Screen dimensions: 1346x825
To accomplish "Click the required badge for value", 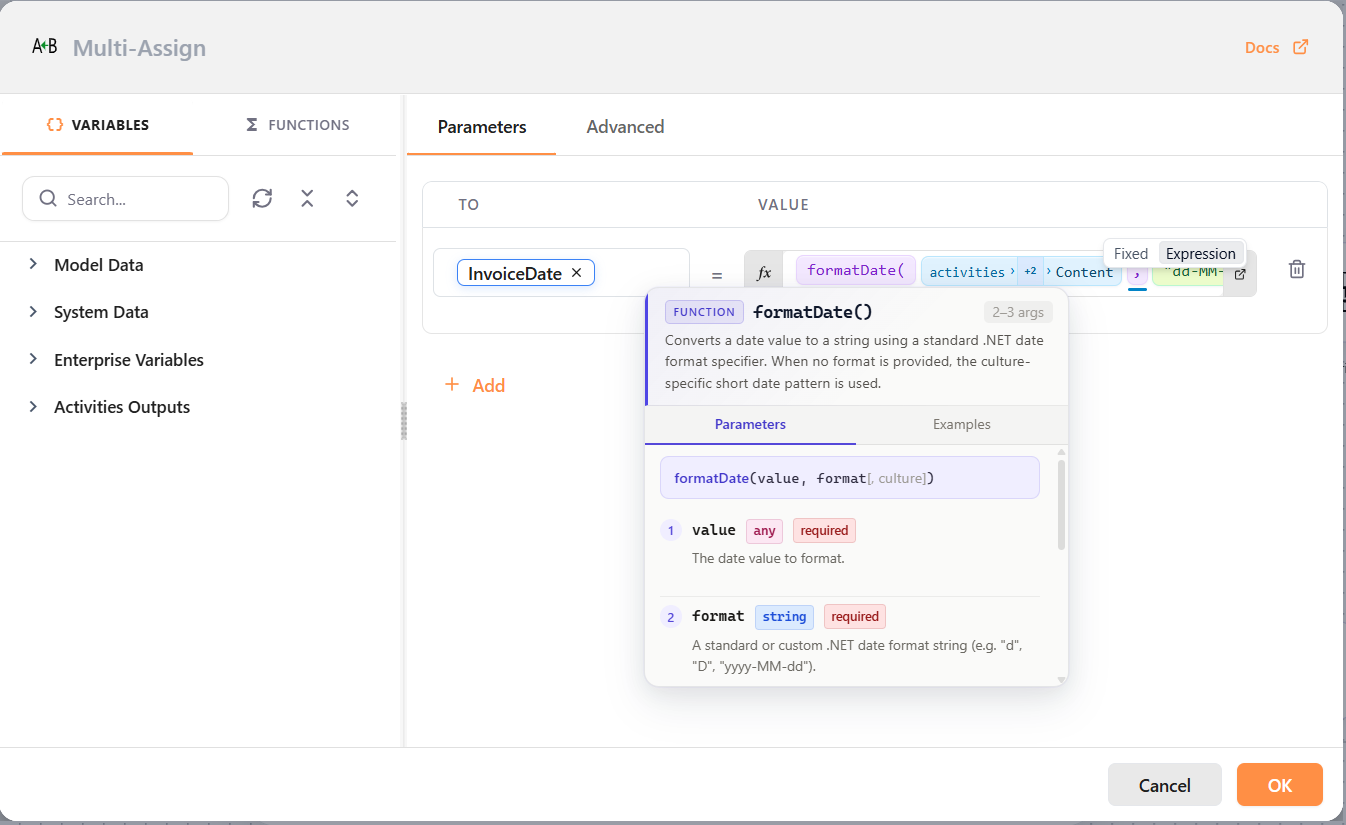I will [824, 531].
